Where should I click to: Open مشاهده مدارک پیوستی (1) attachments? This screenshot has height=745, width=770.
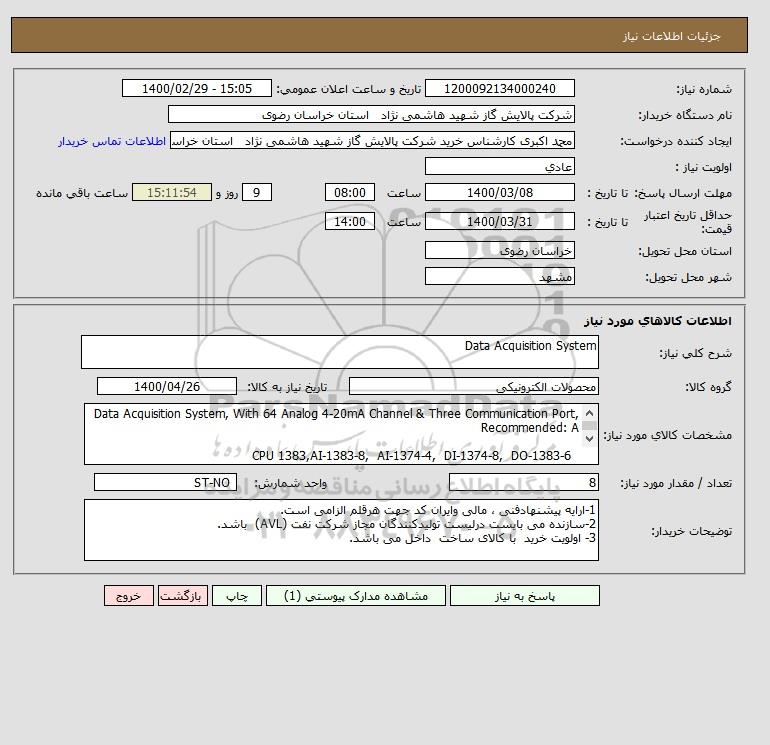[356, 595]
